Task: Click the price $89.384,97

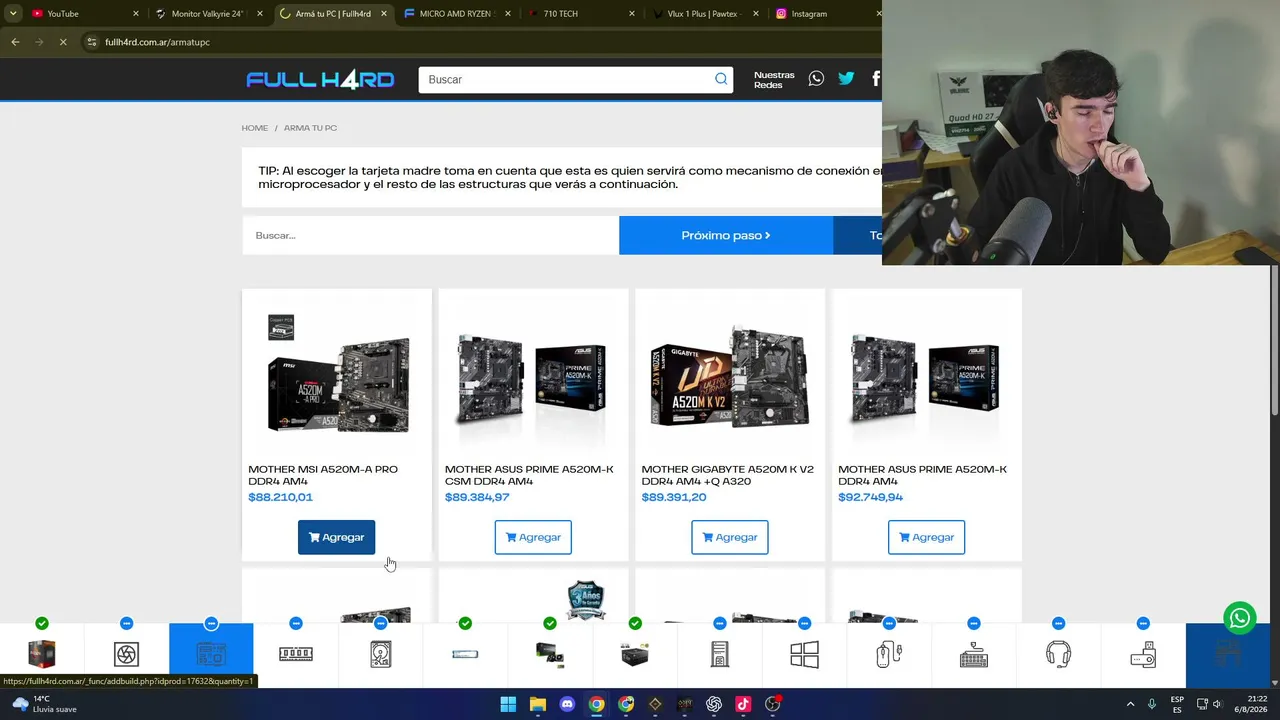Action: point(477,497)
